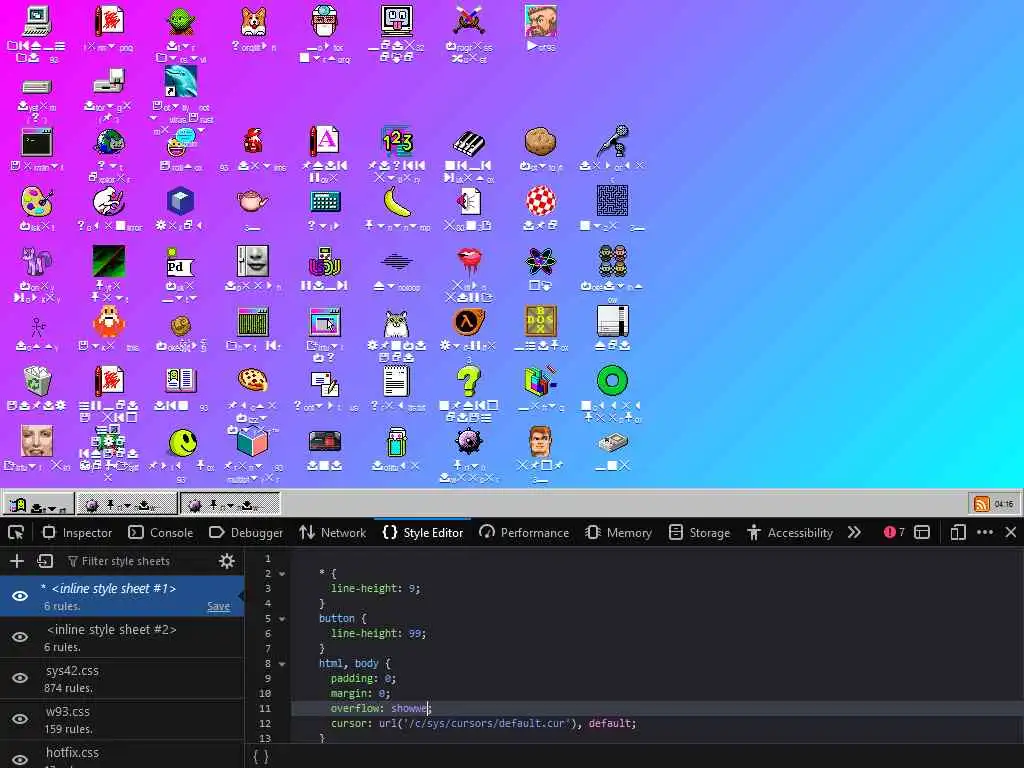This screenshot has height=768, width=1024.
Task: Open the recycle bin desktop icon
Action: (x=37, y=381)
